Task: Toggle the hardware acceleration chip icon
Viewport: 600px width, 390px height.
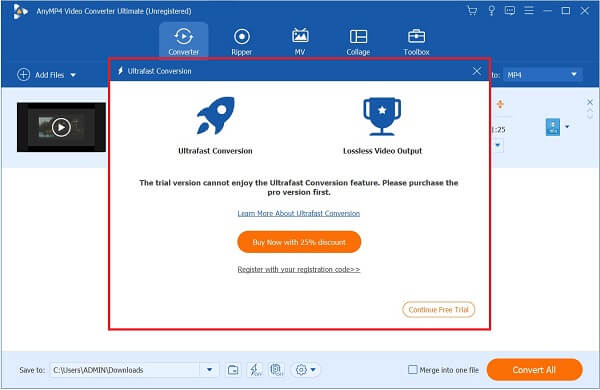Action: point(277,370)
